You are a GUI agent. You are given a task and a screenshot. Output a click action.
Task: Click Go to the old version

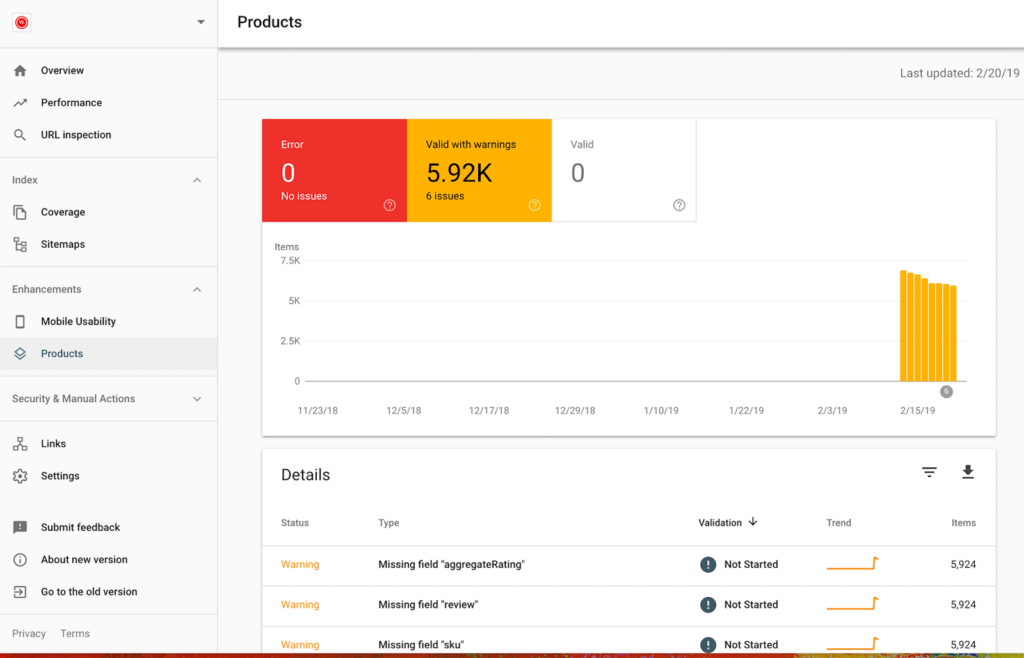[89, 592]
